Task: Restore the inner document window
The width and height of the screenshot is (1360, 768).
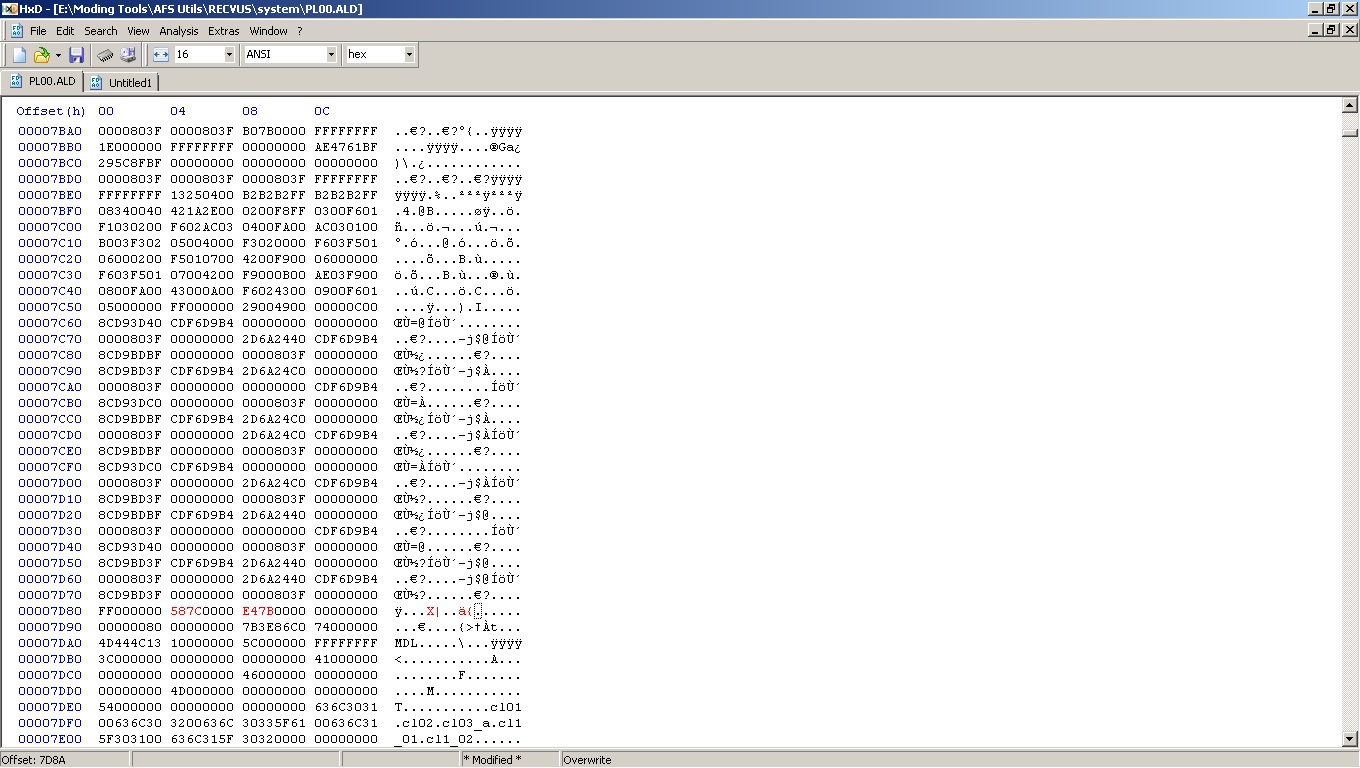Action: pos(1331,30)
